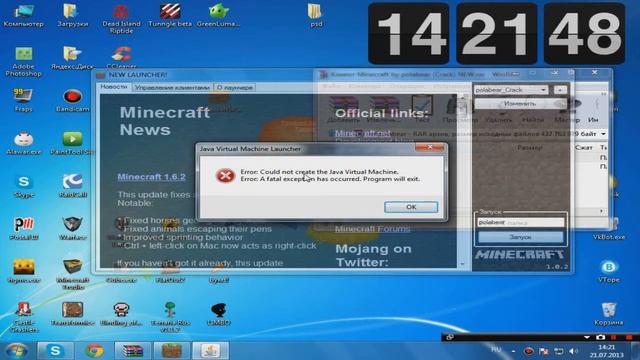
Task: Launch Adobe Photoshop from desktop
Action: (x=24, y=62)
